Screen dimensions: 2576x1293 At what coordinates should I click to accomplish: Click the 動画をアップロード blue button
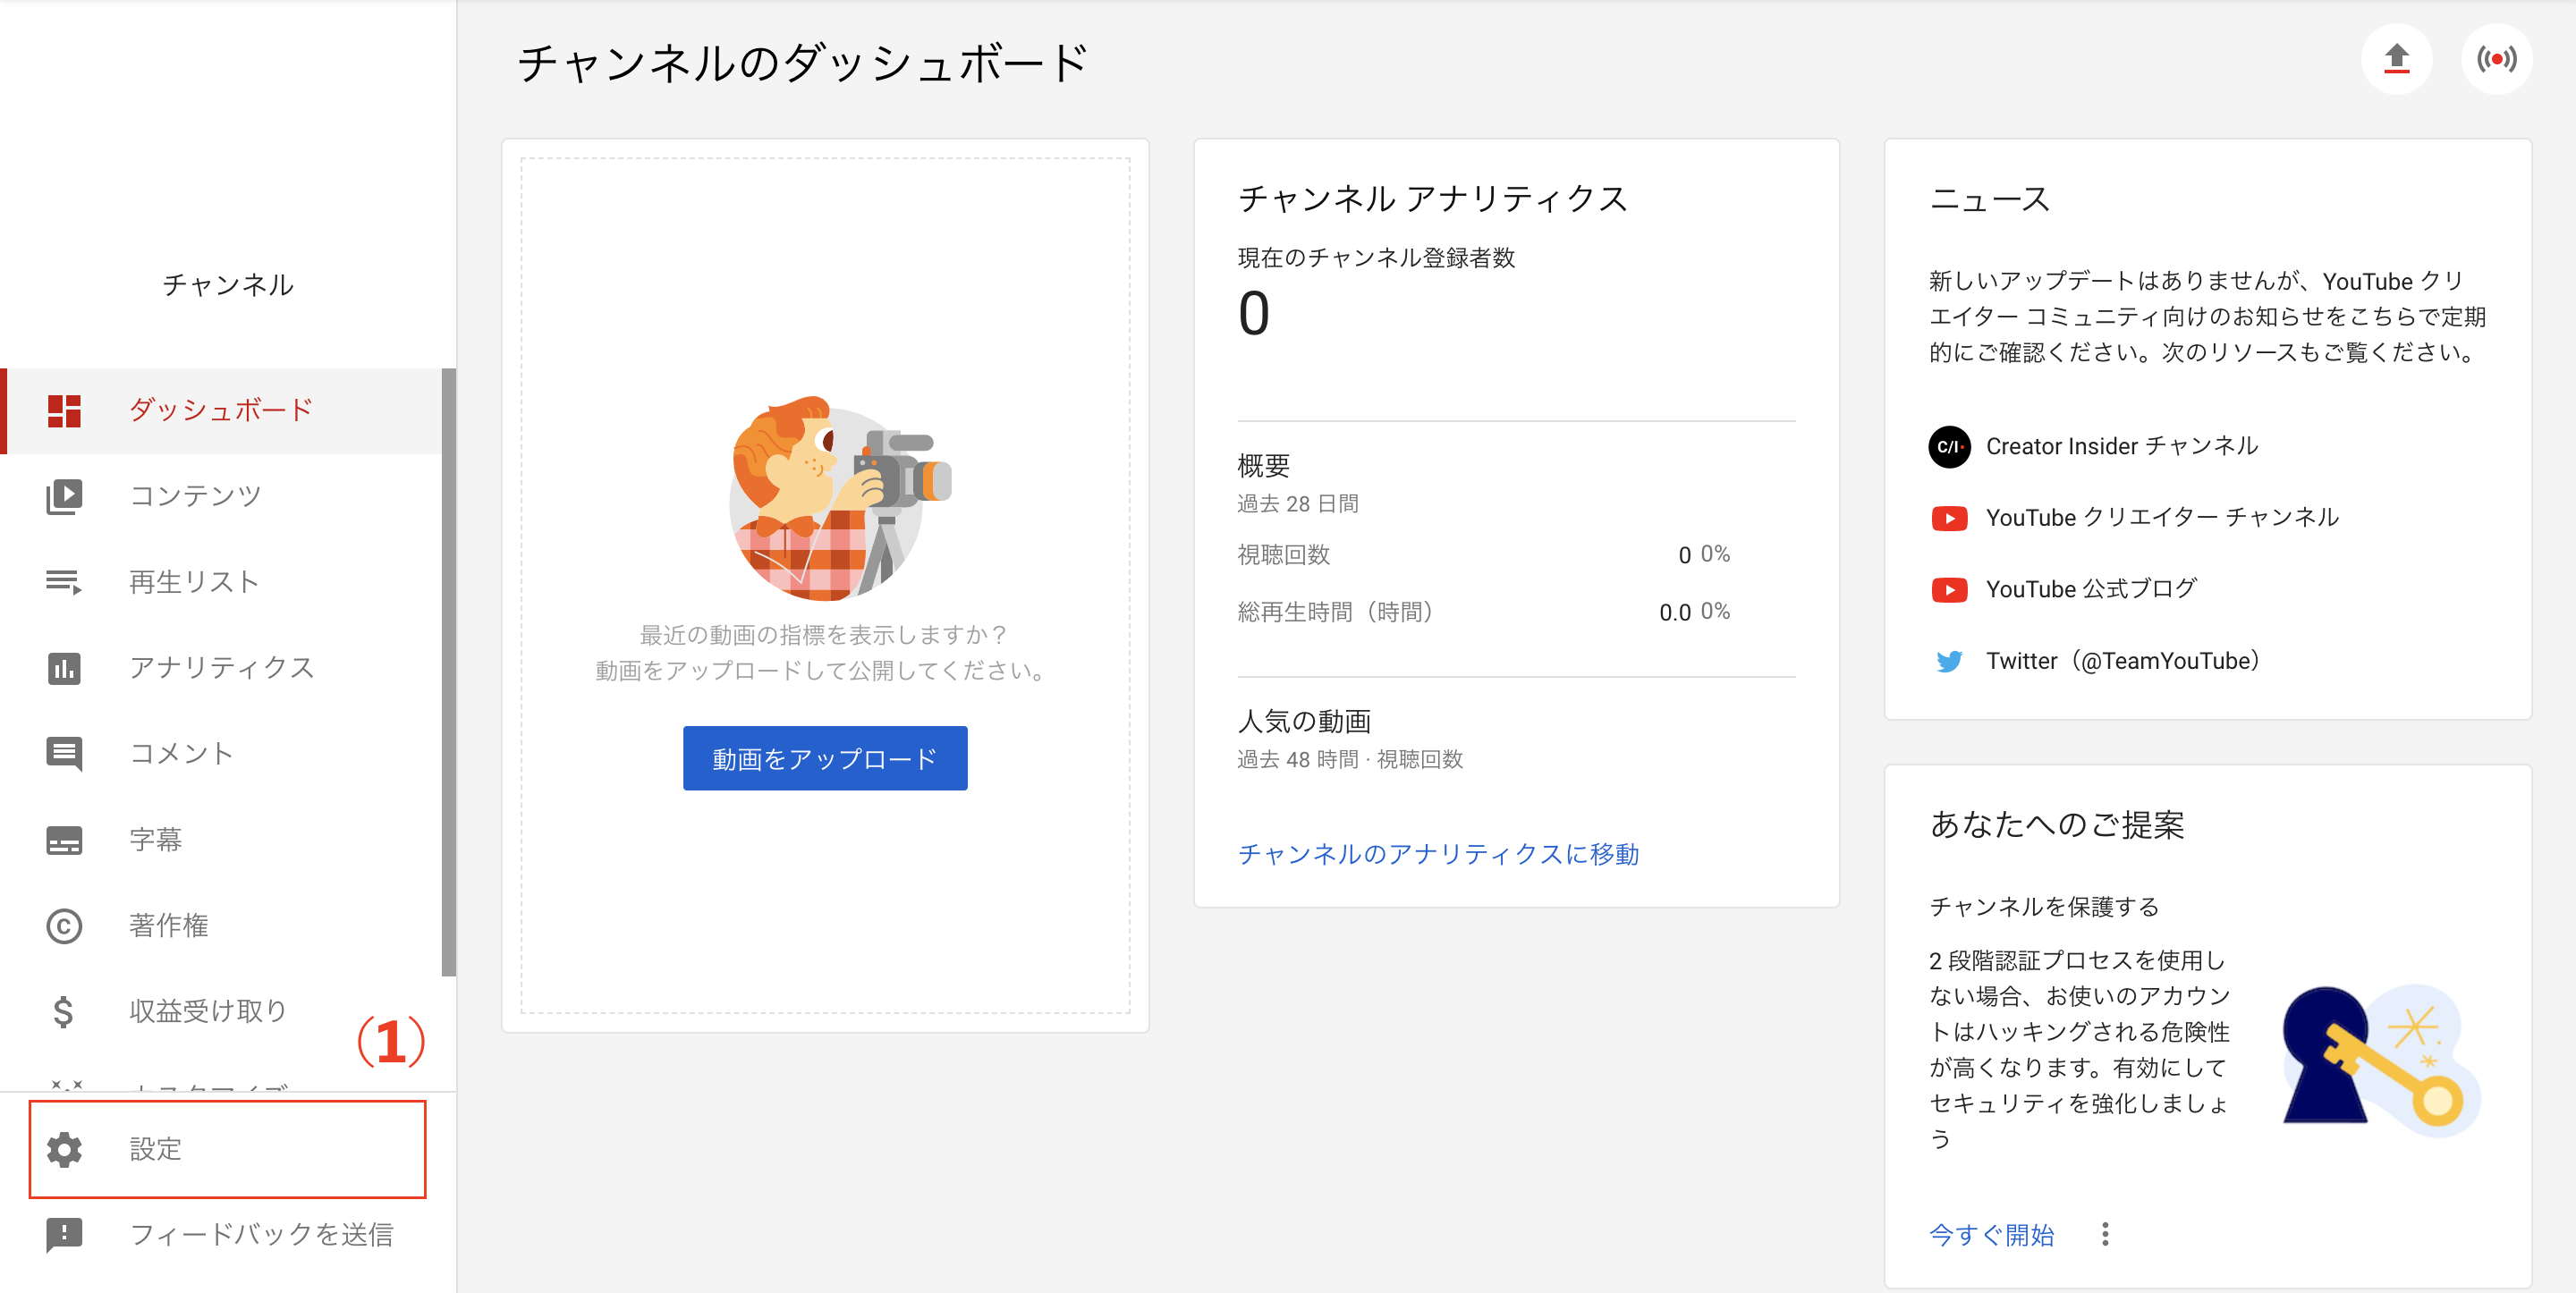coord(824,758)
